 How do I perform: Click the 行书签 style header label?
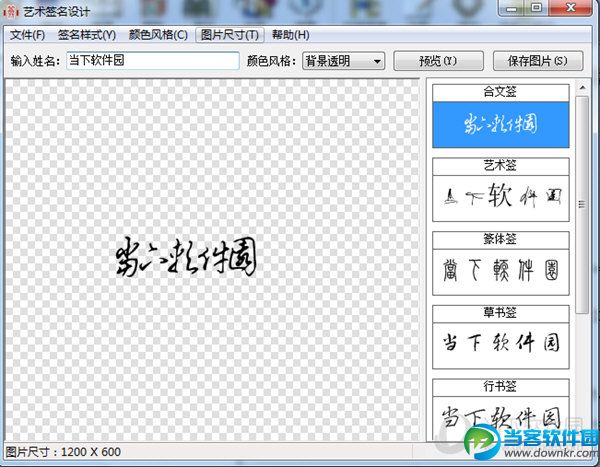coord(501,387)
